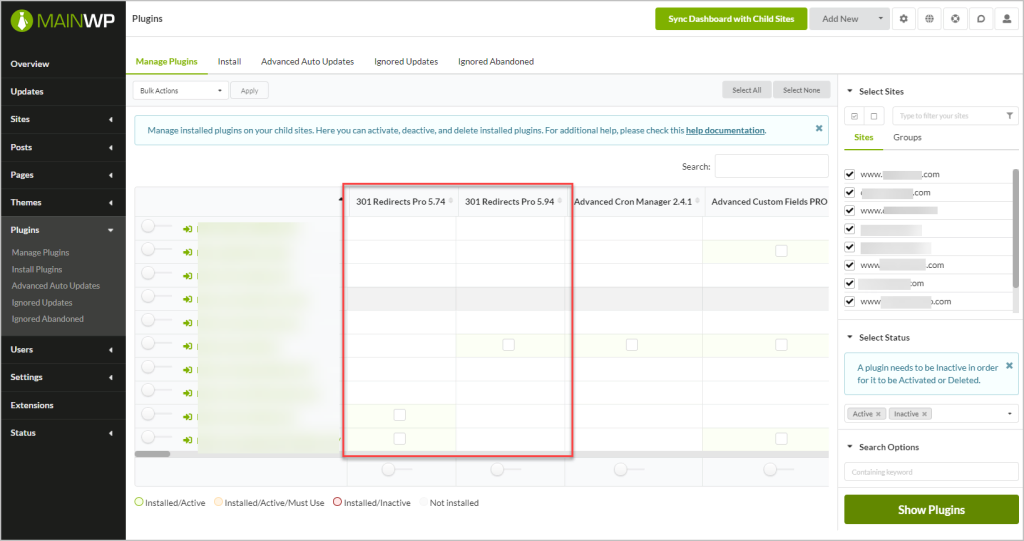Screen dimensions: 1024x541
Task: Toggle the switch below Advanced Custom Fields PRO column
Action: [x=778, y=470]
